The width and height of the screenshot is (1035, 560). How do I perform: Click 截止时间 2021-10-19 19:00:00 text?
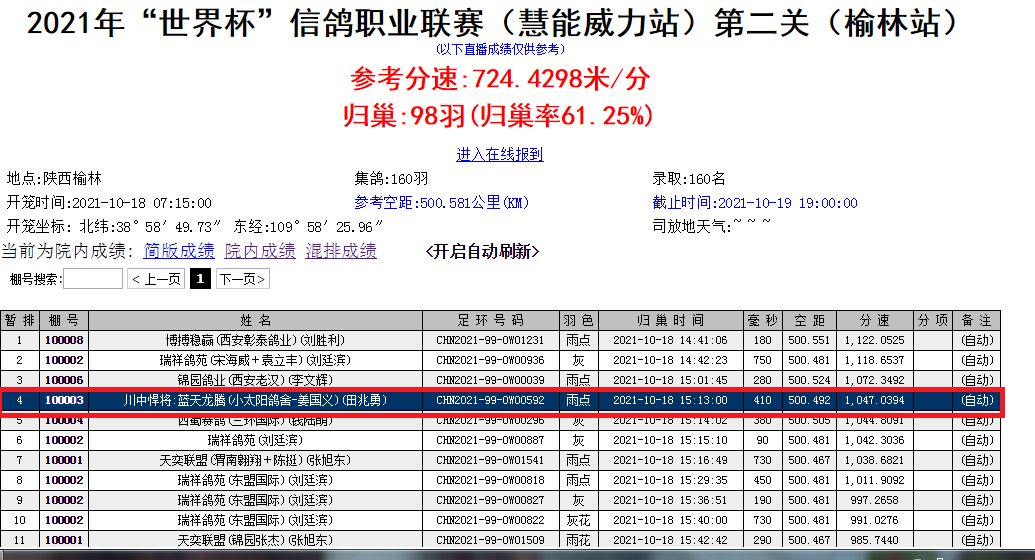pos(754,203)
